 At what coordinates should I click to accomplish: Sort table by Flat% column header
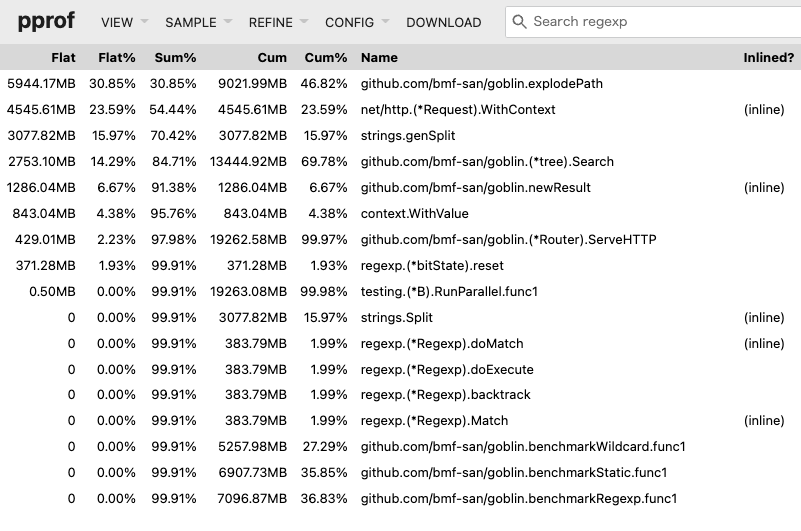pyautogui.click(x=116, y=58)
